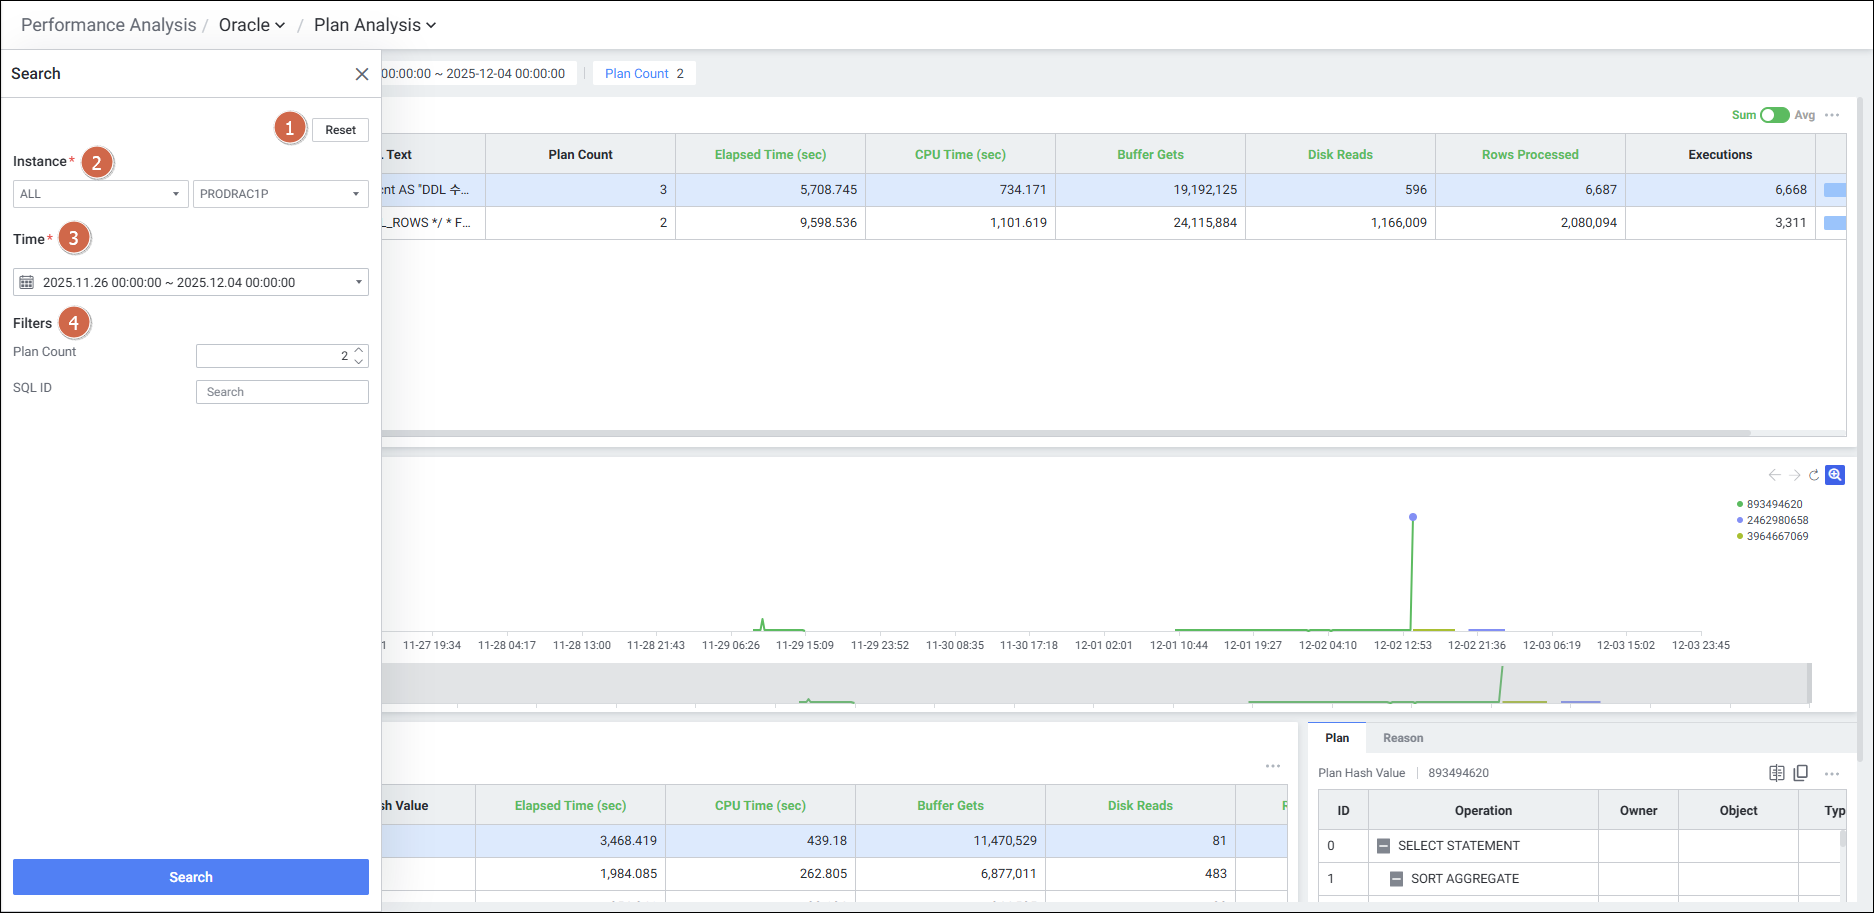The height and width of the screenshot is (913, 1874).
Task: Close the Search panel
Action: (362, 74)
